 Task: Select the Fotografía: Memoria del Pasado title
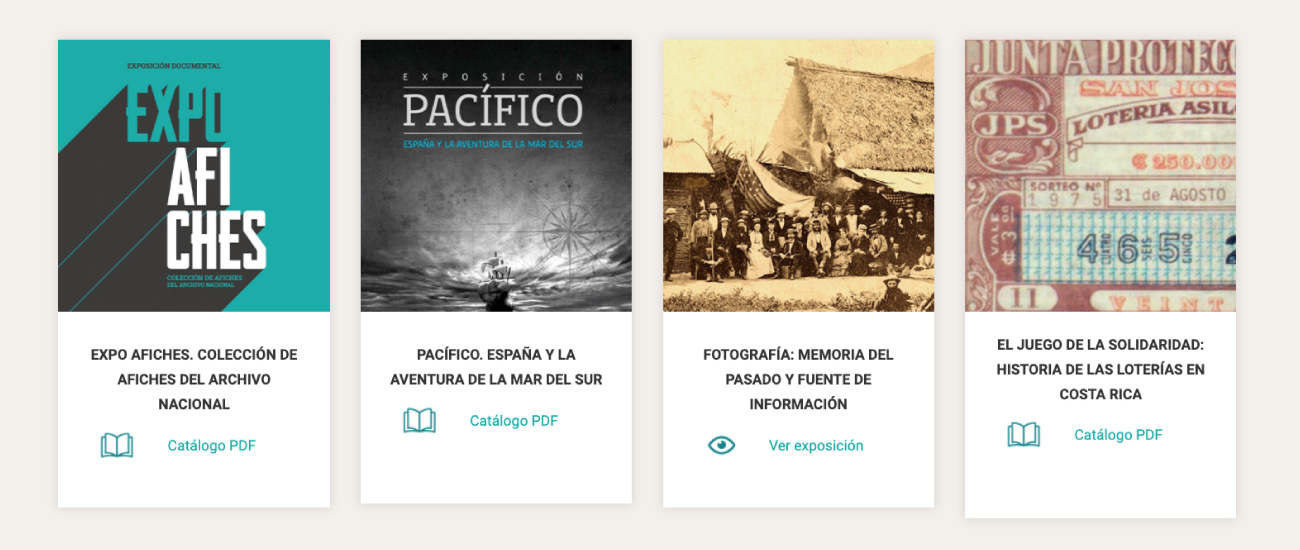798,380
